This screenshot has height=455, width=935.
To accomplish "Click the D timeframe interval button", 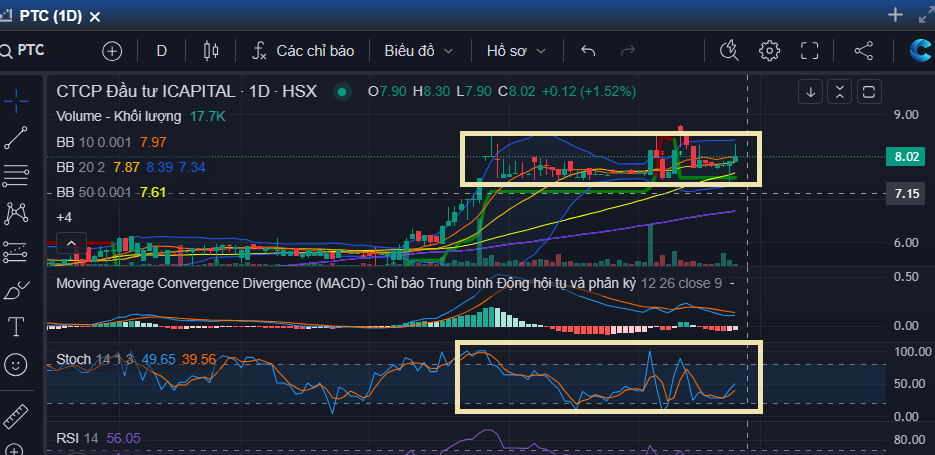I will tap(161, 51).
